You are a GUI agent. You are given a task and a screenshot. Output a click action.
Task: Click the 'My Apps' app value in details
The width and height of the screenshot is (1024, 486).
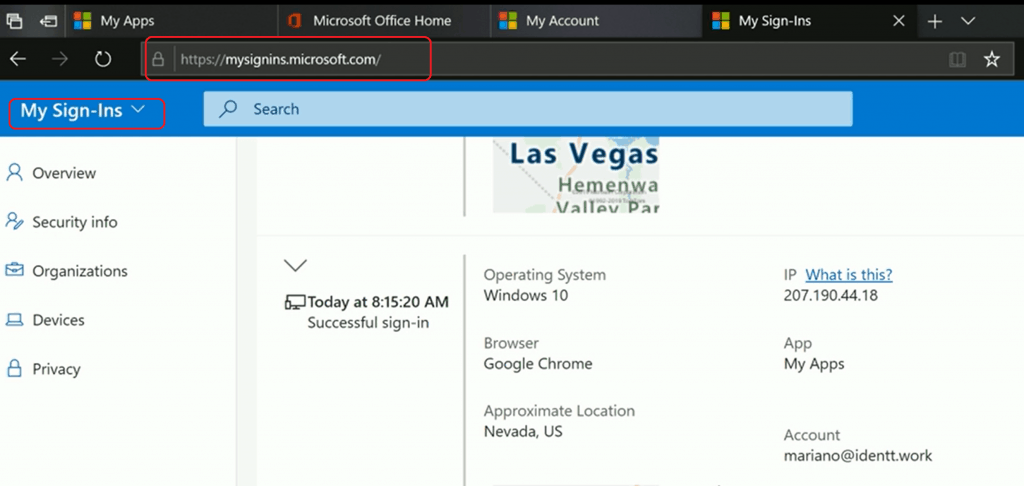click(x=814, y=364)
